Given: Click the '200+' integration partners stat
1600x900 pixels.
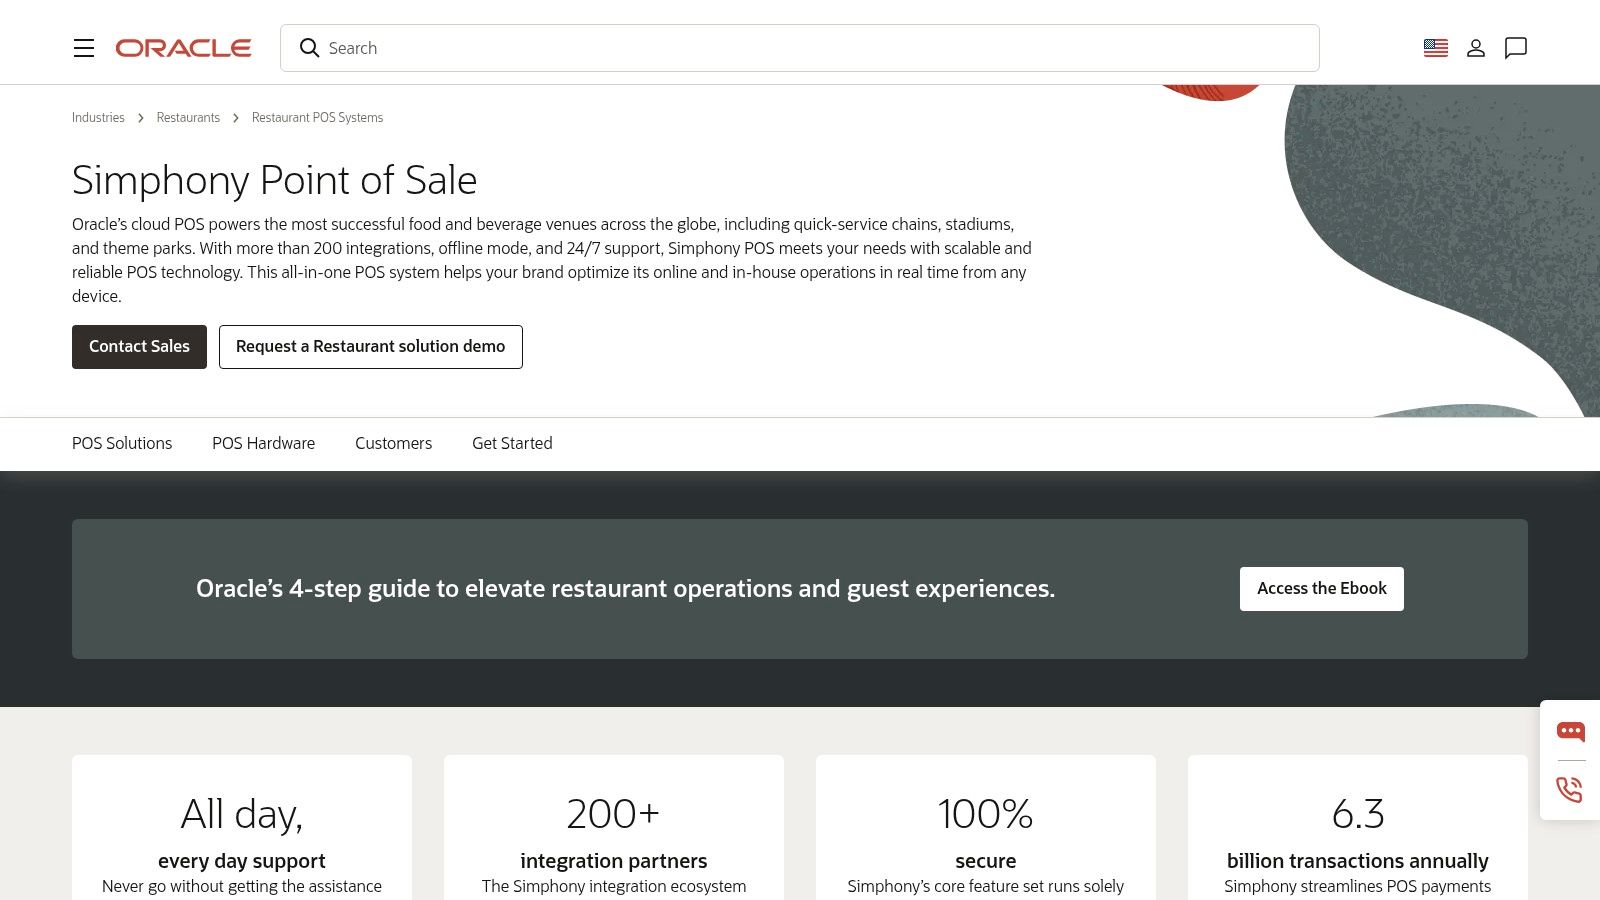Looking at the screenshot, I should (614, 814).
